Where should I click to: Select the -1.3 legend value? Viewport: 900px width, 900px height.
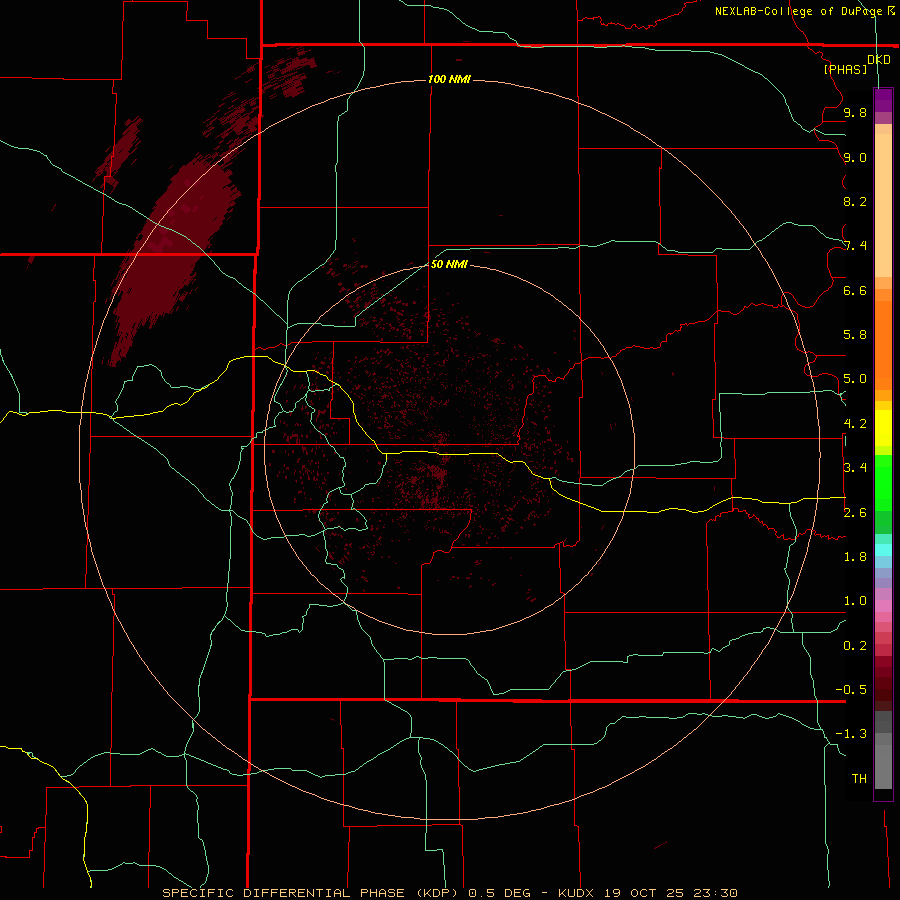[851, 734]
